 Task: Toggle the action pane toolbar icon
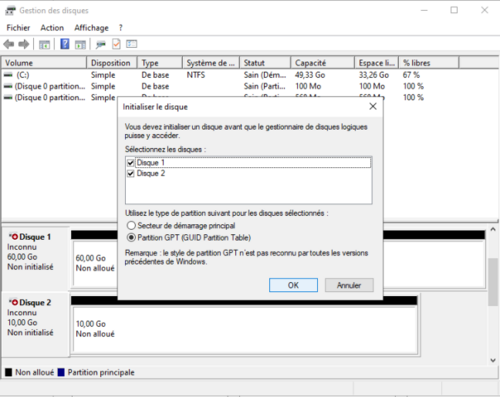click(x=80, y=44)
